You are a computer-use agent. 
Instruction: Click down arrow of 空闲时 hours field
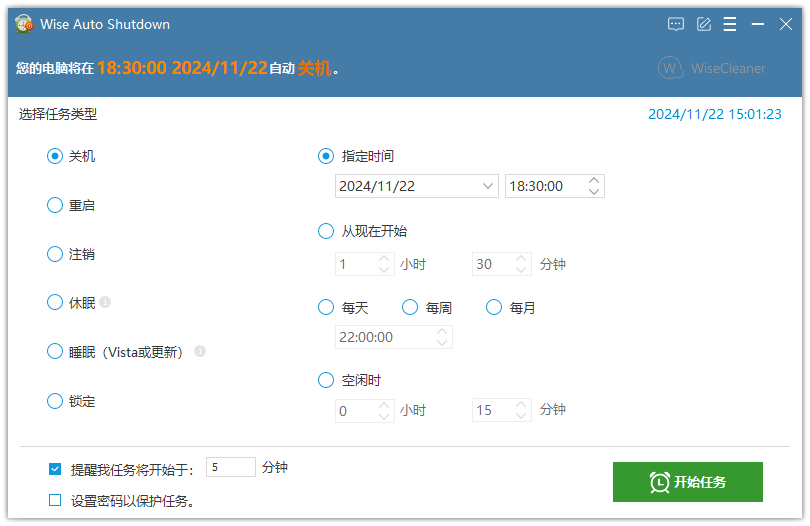point(384,415)
